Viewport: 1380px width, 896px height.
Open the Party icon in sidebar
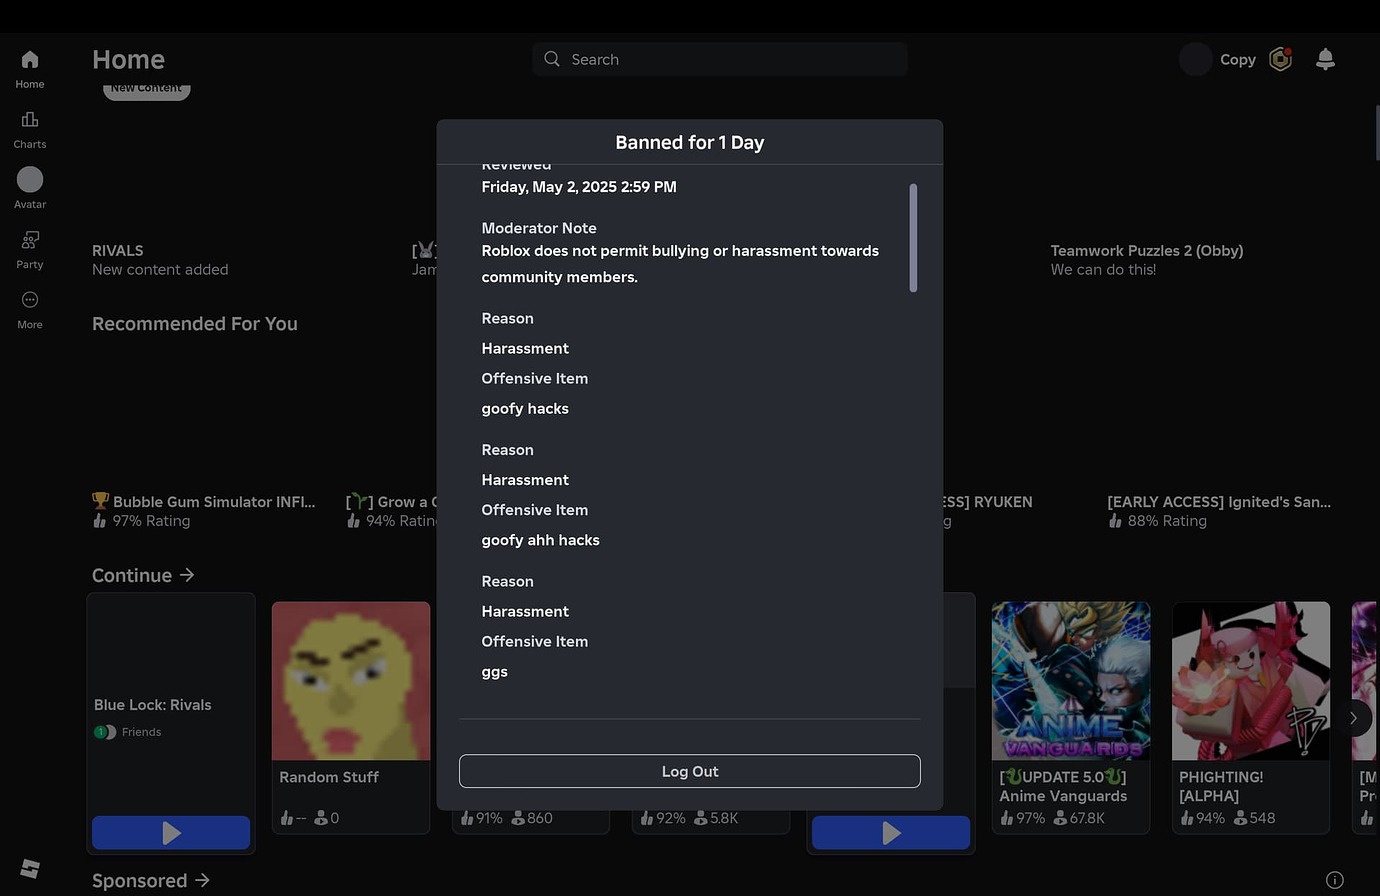pyautogui.click(x=30, y=240)
